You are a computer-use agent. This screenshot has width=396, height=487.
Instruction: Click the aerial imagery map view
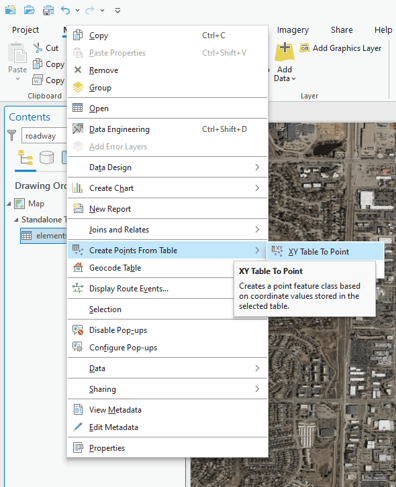[x=333, y=383]
